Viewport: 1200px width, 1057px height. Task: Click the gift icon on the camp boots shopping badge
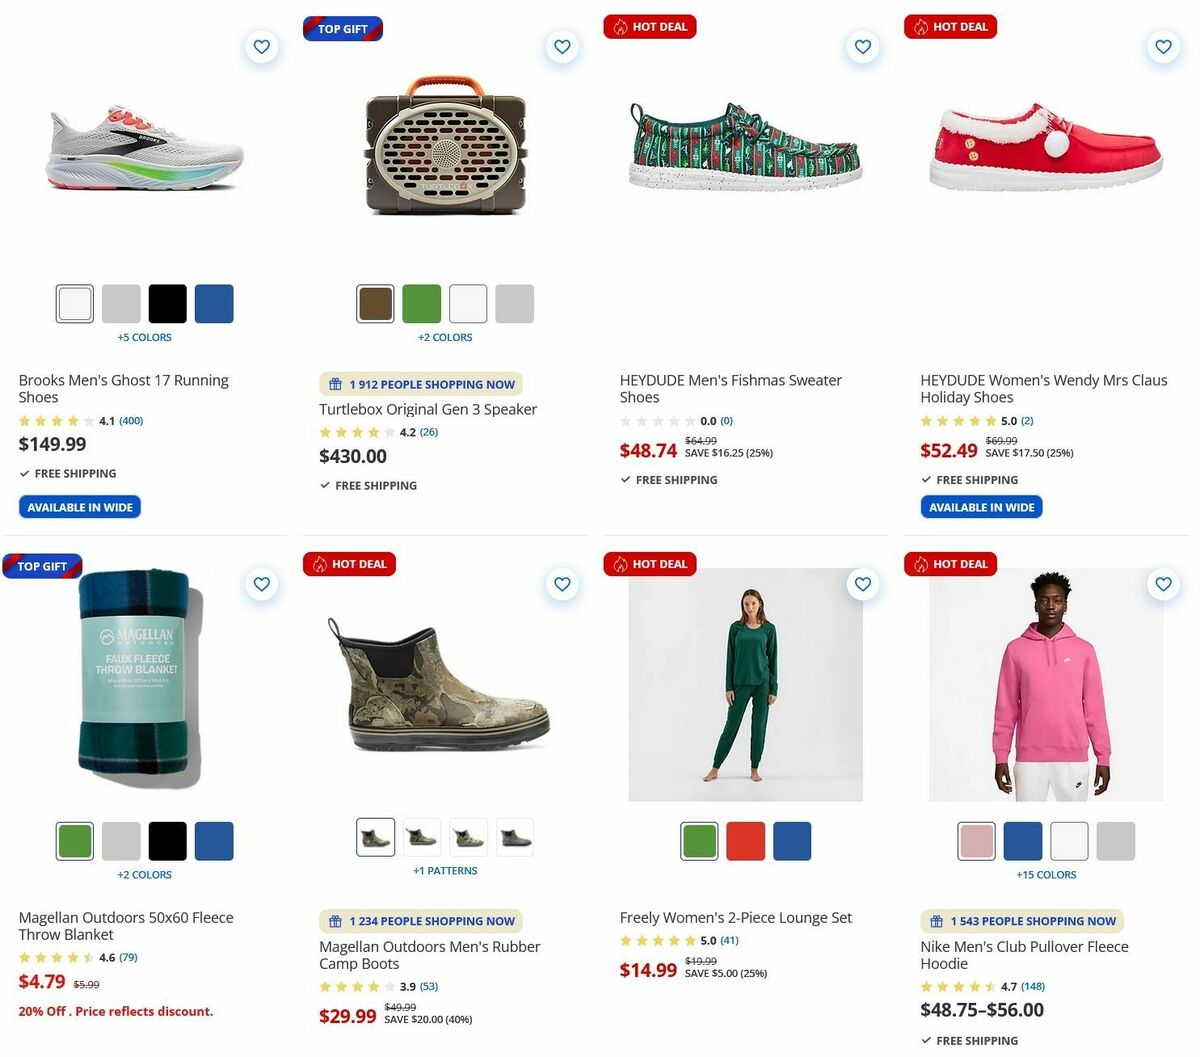tap(335, 921)
